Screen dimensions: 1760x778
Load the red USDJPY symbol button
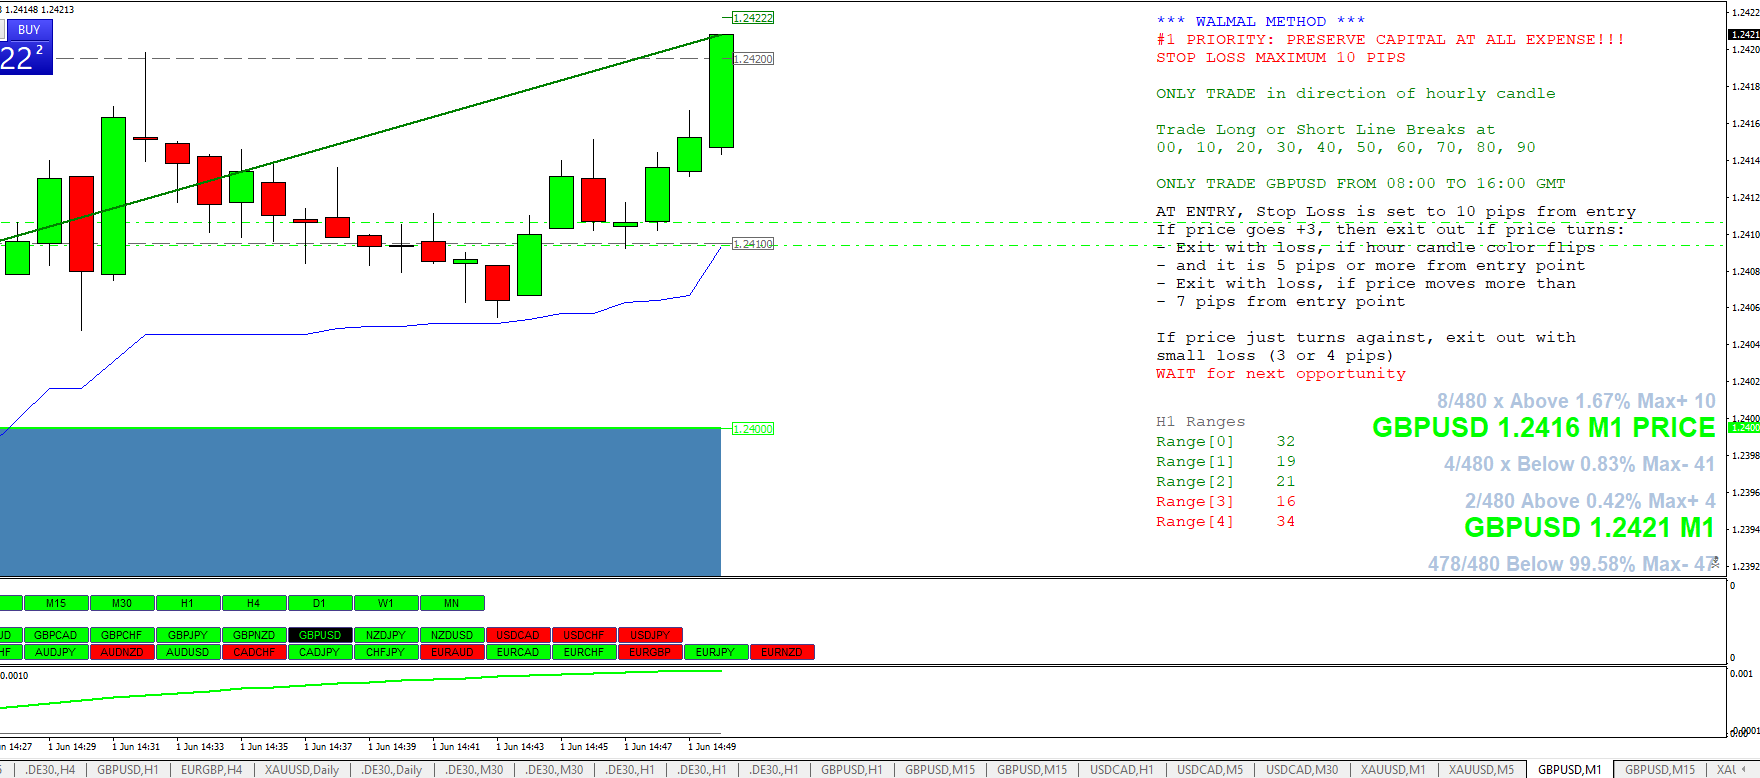click(x=650, y=635)
